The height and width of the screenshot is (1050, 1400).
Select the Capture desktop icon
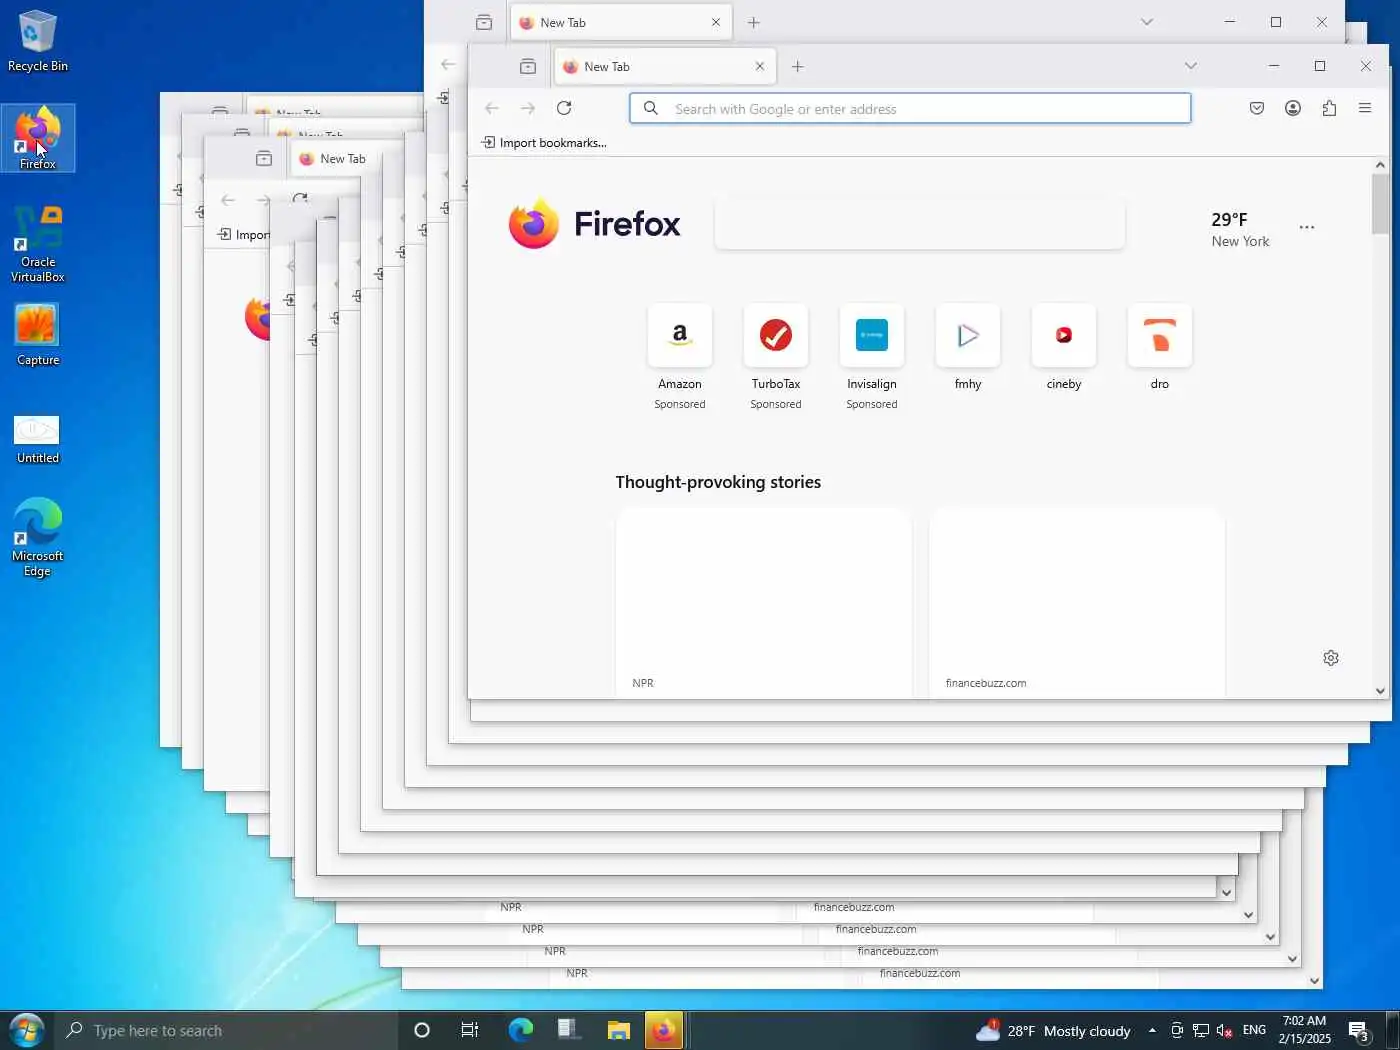[x=38, y=335]
